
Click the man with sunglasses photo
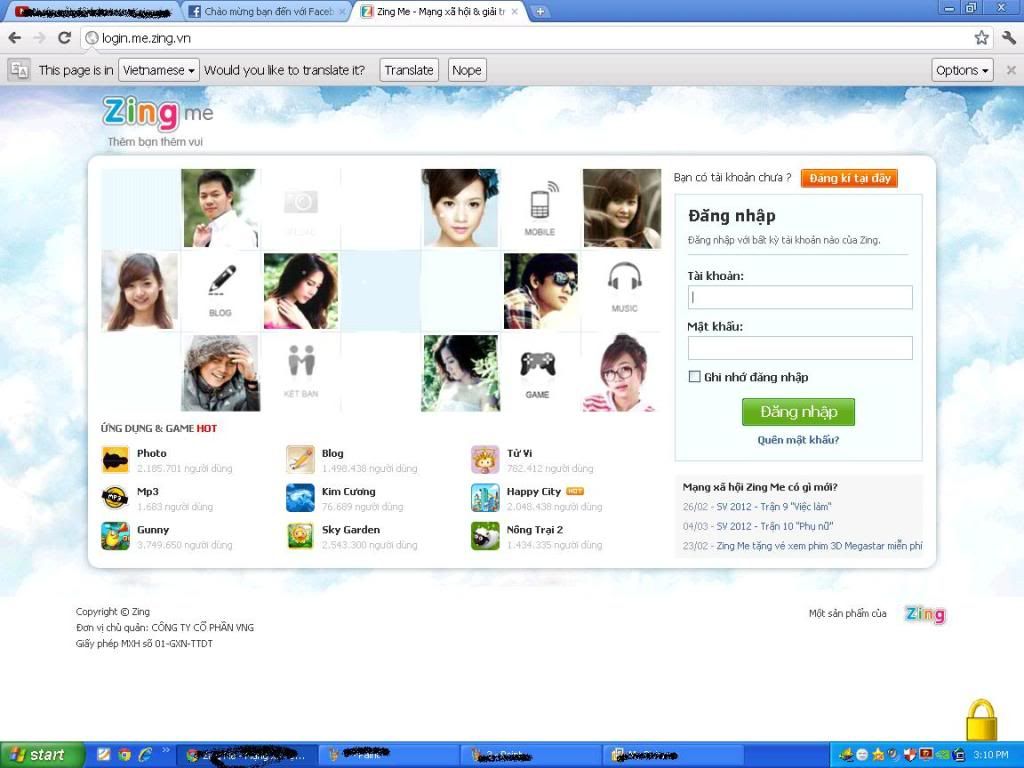pos(541,291)
